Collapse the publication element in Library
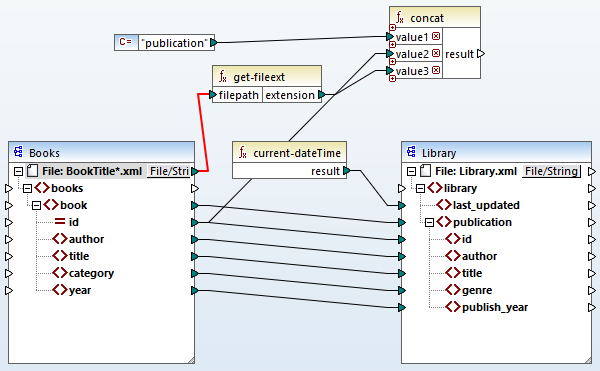Viewport: 600px width, 371px height. pyautogui.click(x=430, y=222)
